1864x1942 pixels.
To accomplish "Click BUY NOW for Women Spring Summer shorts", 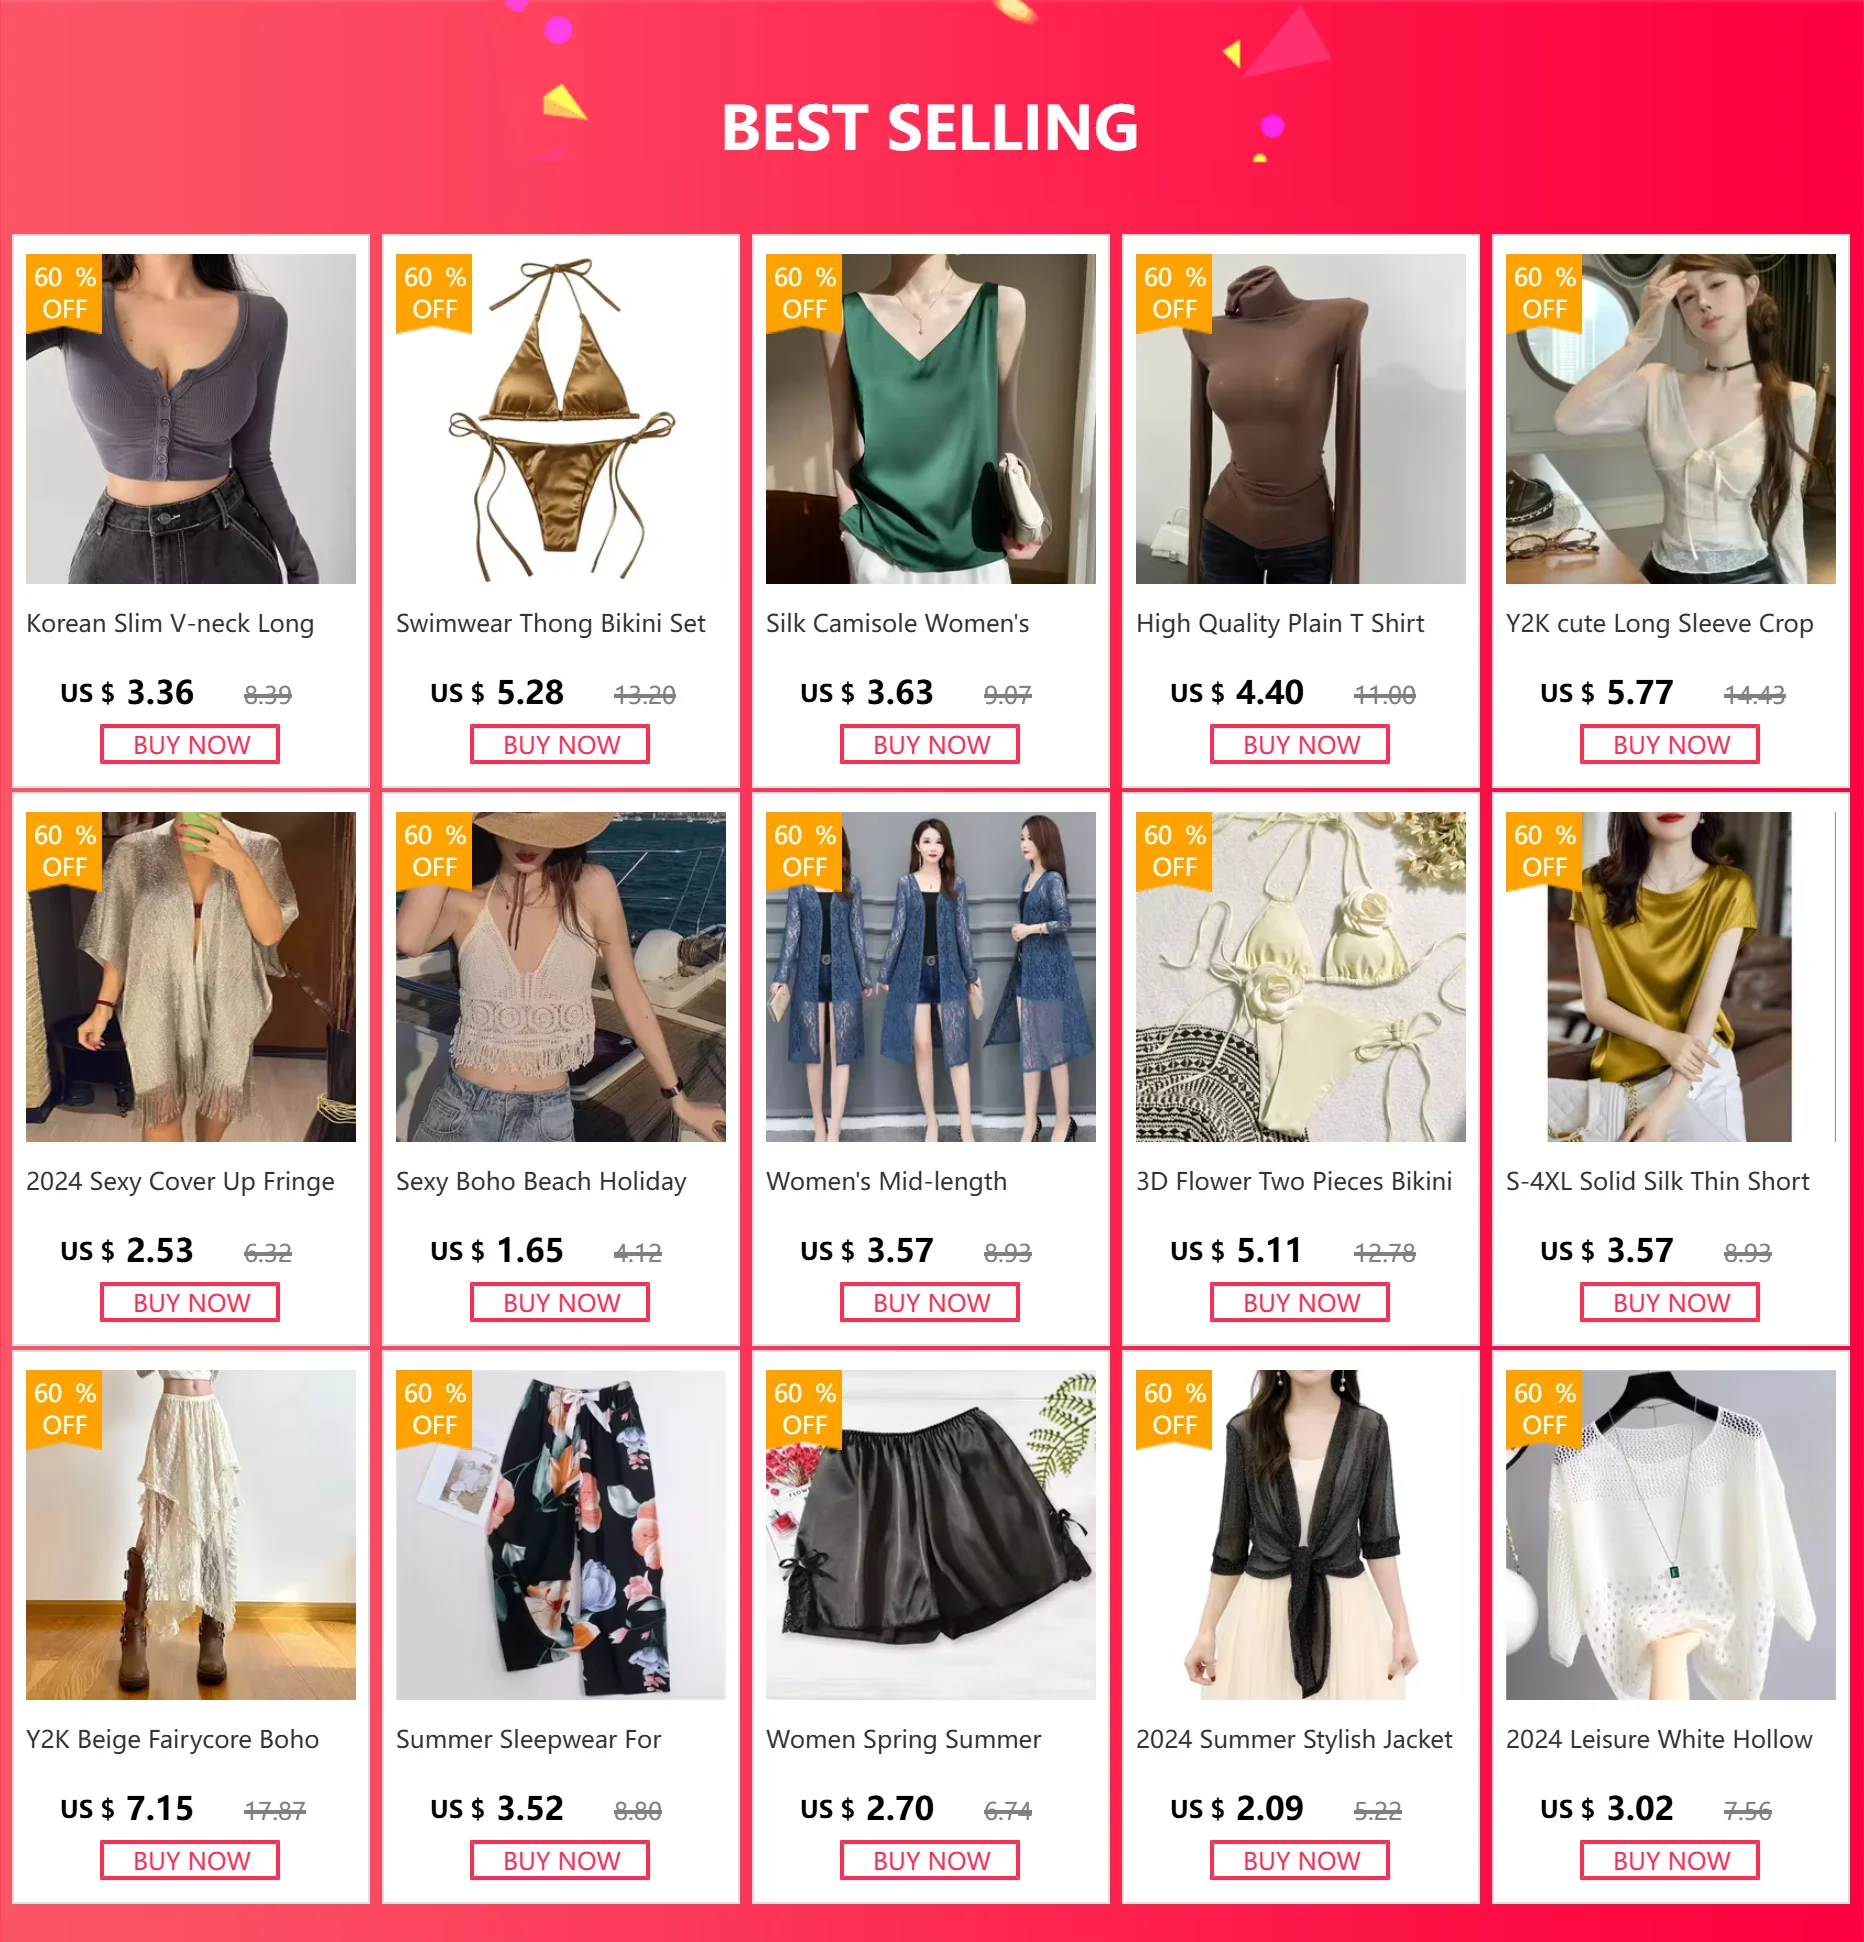I will coord(930,1861).
